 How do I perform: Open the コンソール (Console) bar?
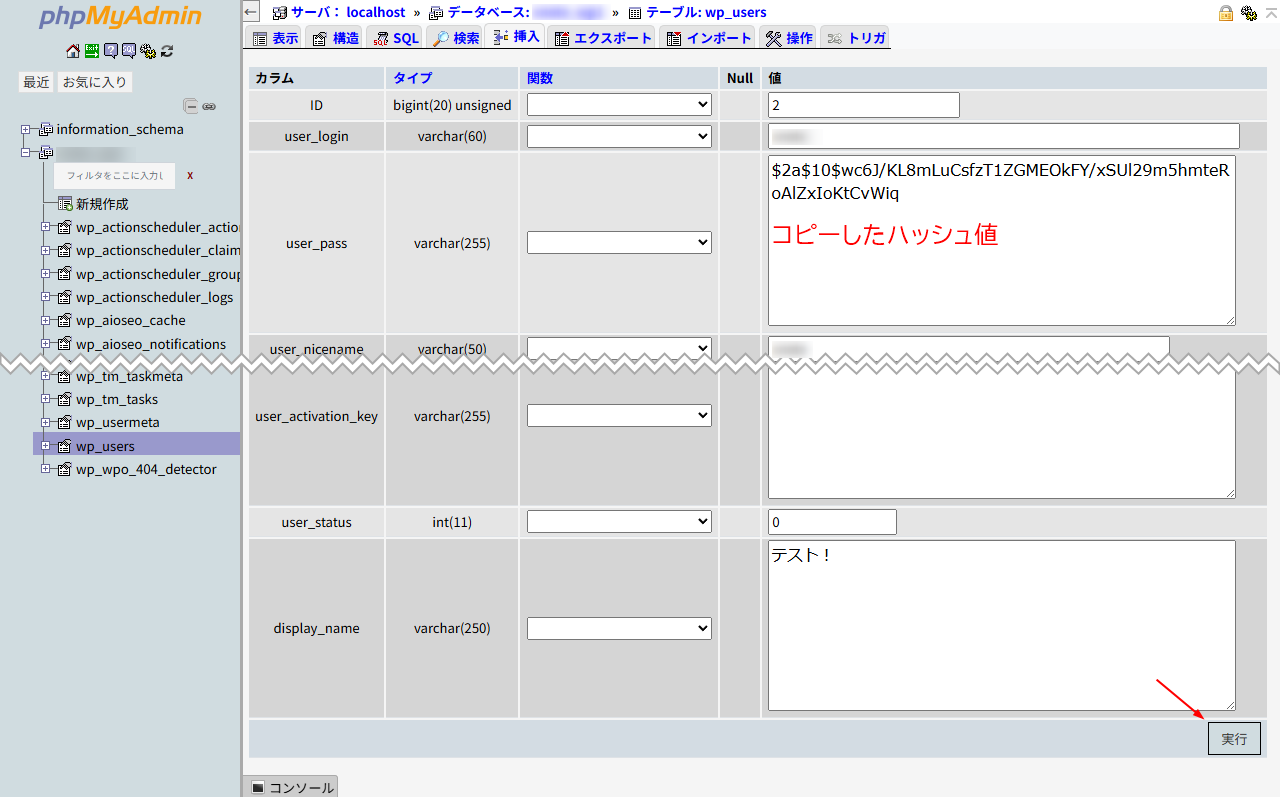[291, 787]
